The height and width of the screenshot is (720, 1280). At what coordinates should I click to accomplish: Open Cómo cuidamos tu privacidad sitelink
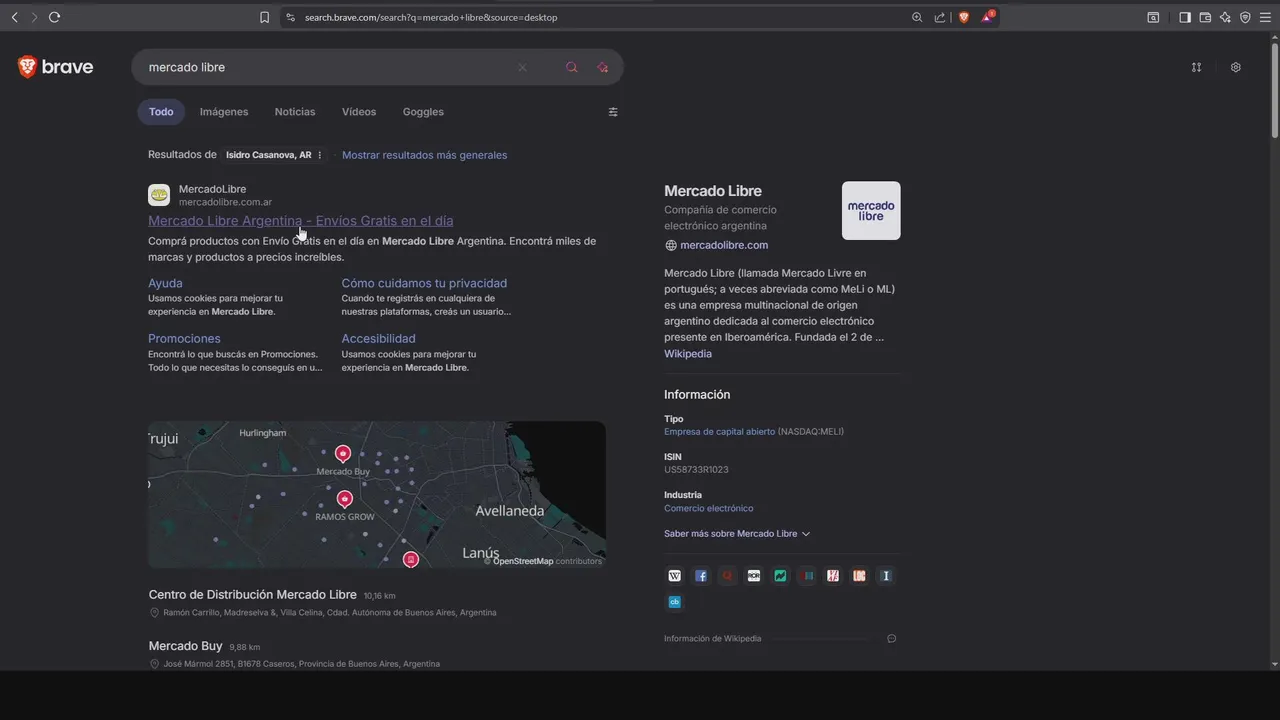point(424,283)
